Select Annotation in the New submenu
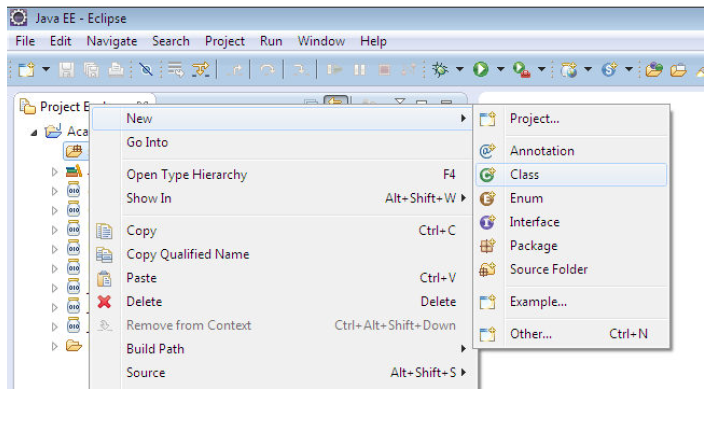The height and width of the screenshot is (423, 709). pyautogui.click(x=572, y=151)
